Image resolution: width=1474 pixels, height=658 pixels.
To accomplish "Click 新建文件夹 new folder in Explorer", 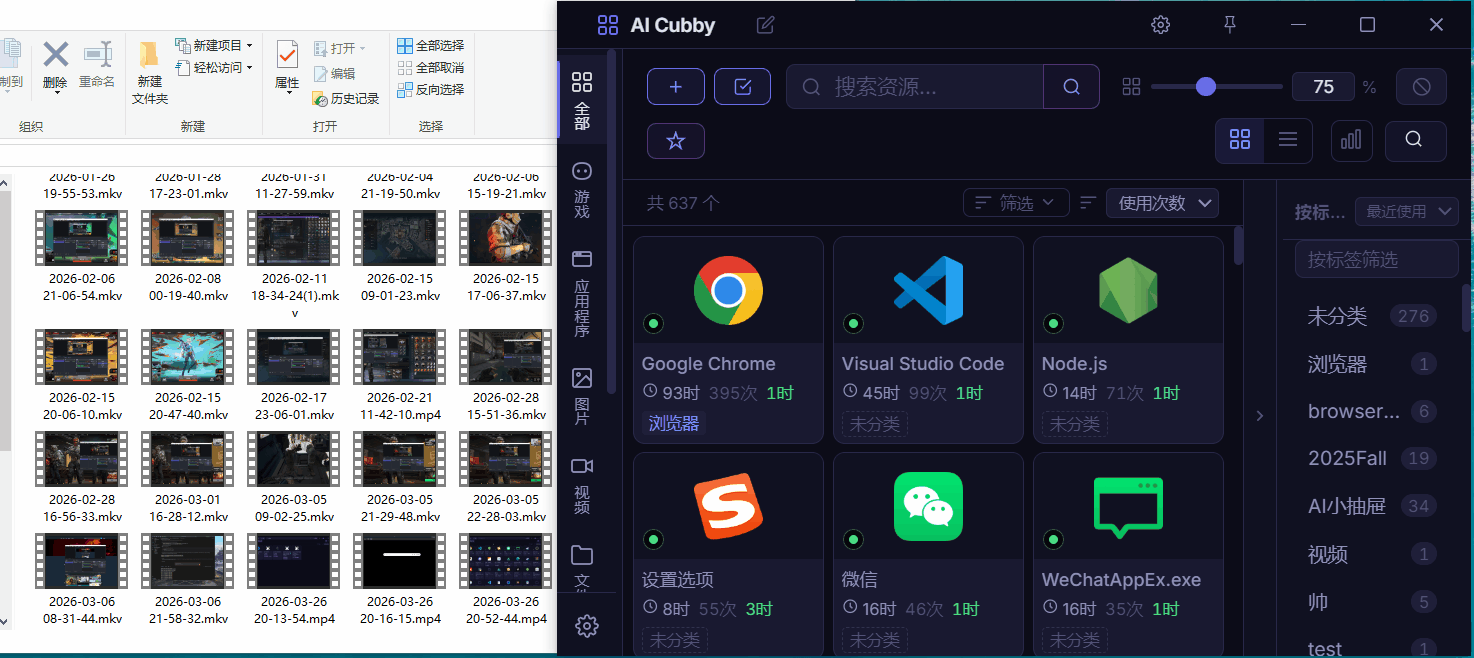I will [150, 72].
